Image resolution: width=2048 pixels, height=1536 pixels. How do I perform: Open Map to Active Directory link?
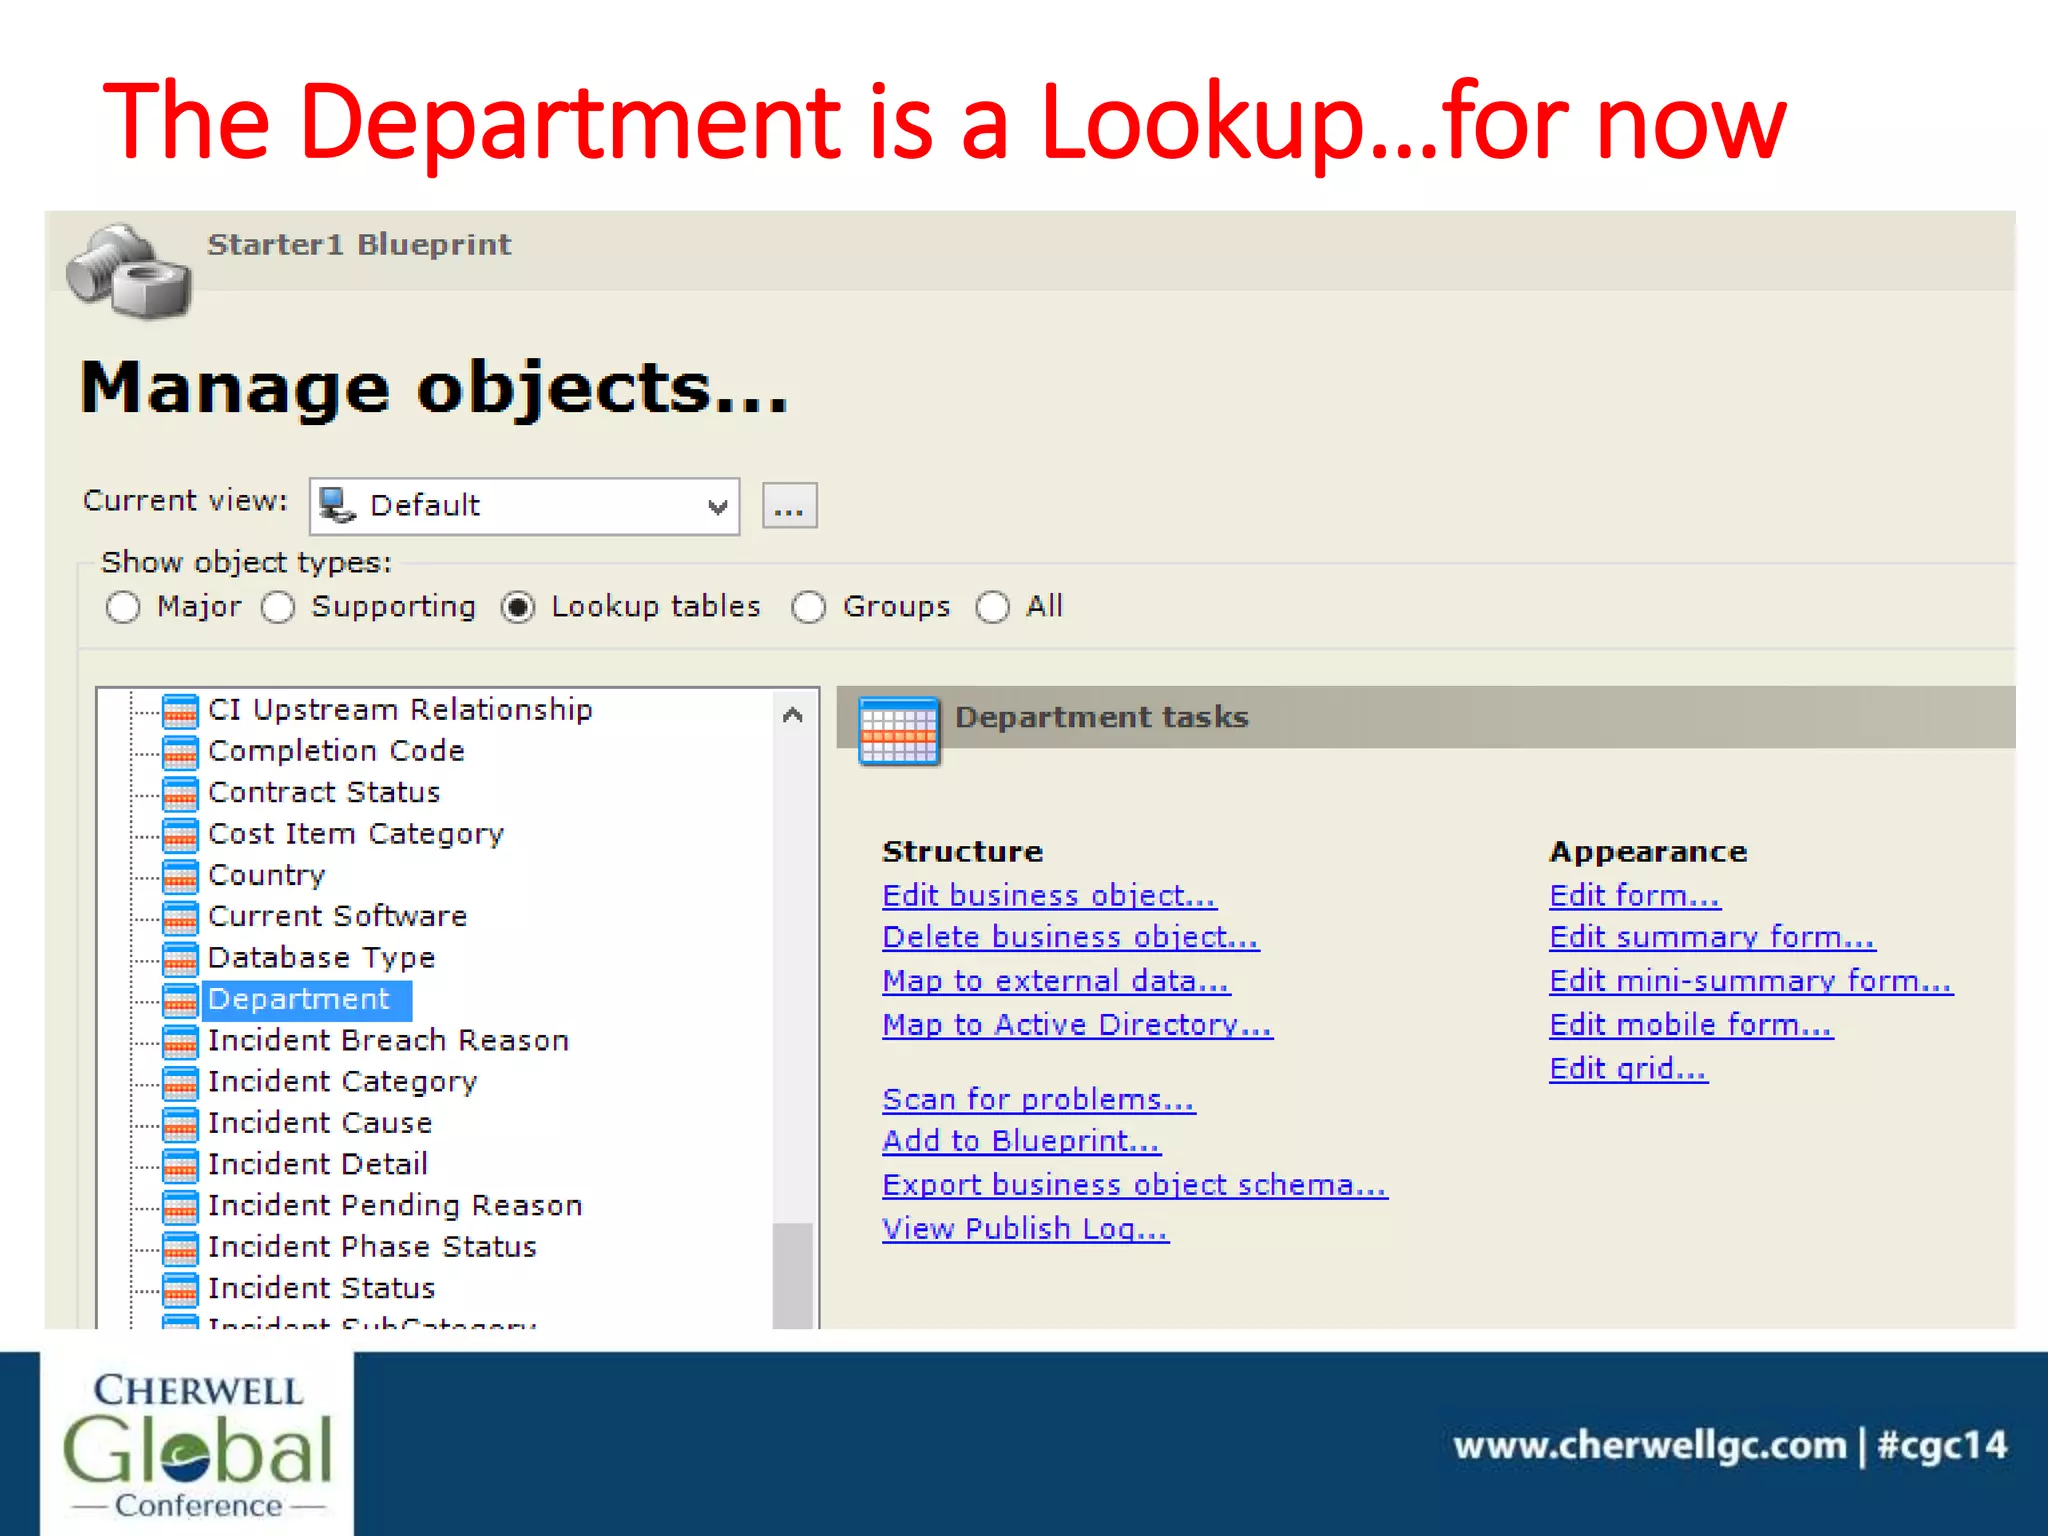pyautogui.click(x=1077, y=1025)
